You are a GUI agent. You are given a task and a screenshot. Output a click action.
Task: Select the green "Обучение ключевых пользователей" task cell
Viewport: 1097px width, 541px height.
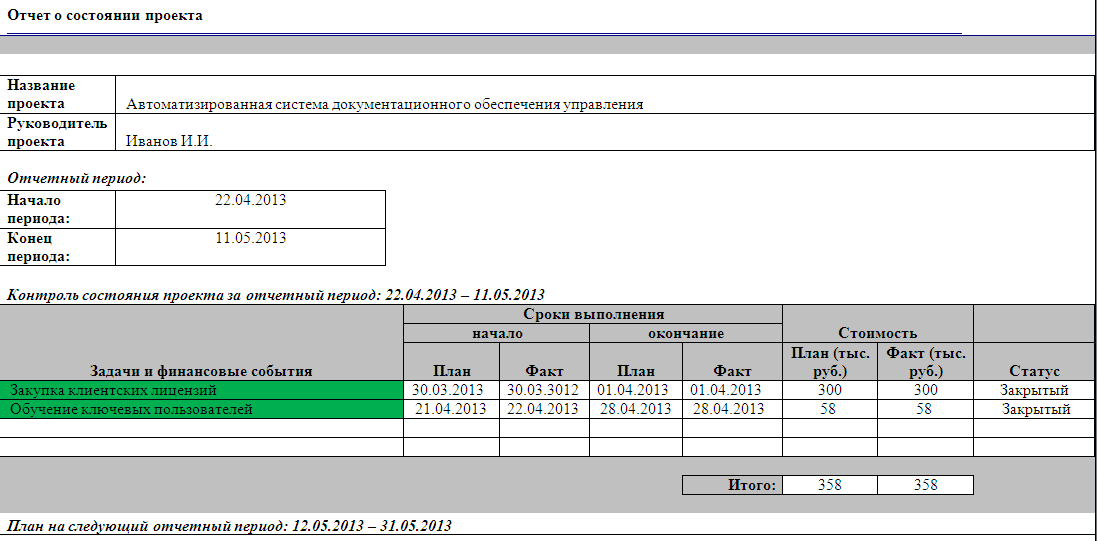pyautogui.click(x=201, y=409)
